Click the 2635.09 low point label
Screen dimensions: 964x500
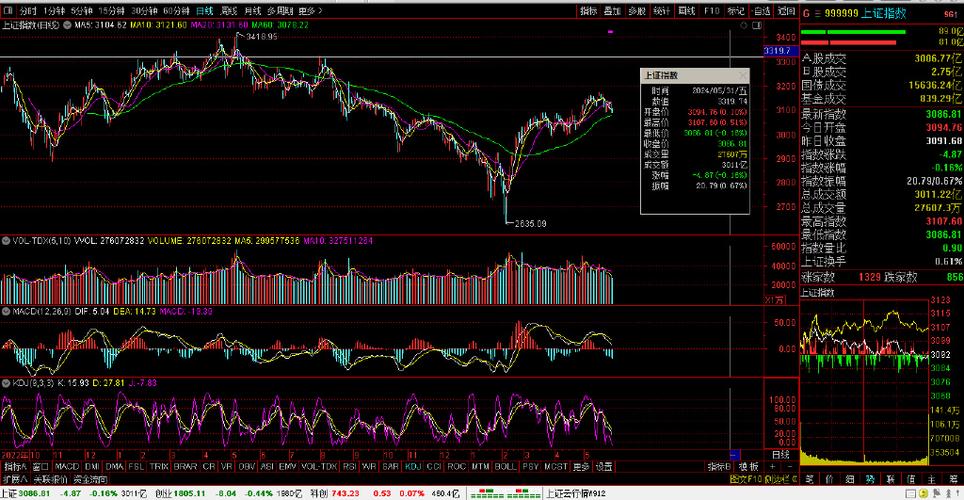528,224
